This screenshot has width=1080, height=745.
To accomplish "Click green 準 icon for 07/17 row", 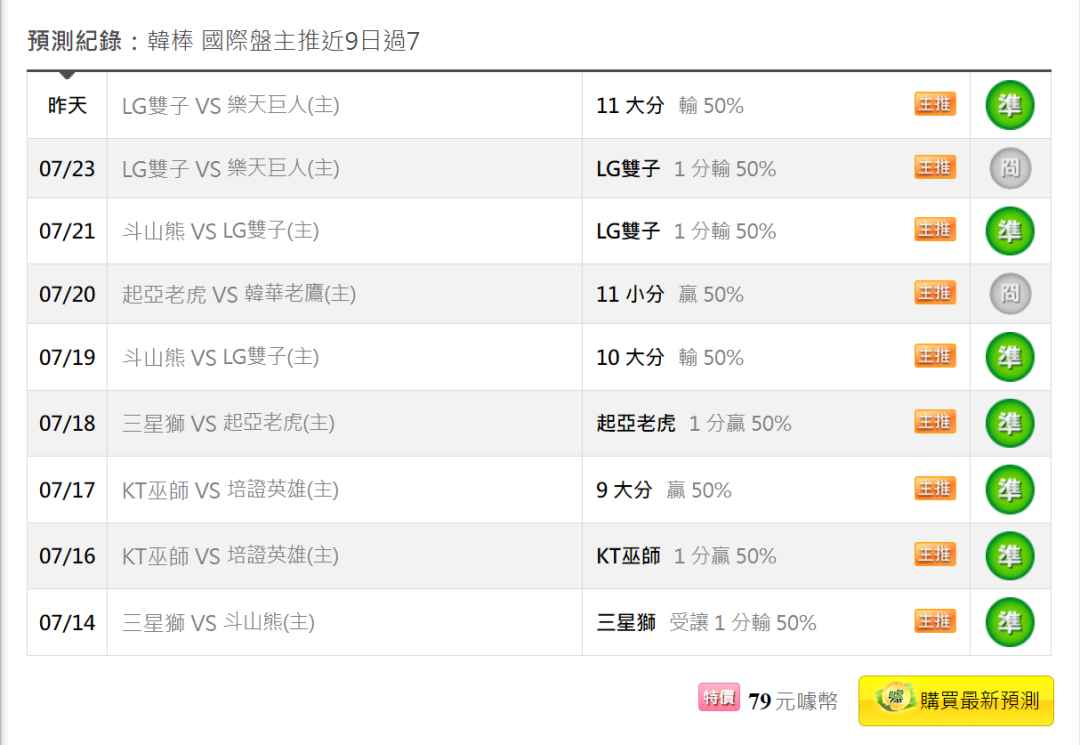I will click(x=1010, y=490).
